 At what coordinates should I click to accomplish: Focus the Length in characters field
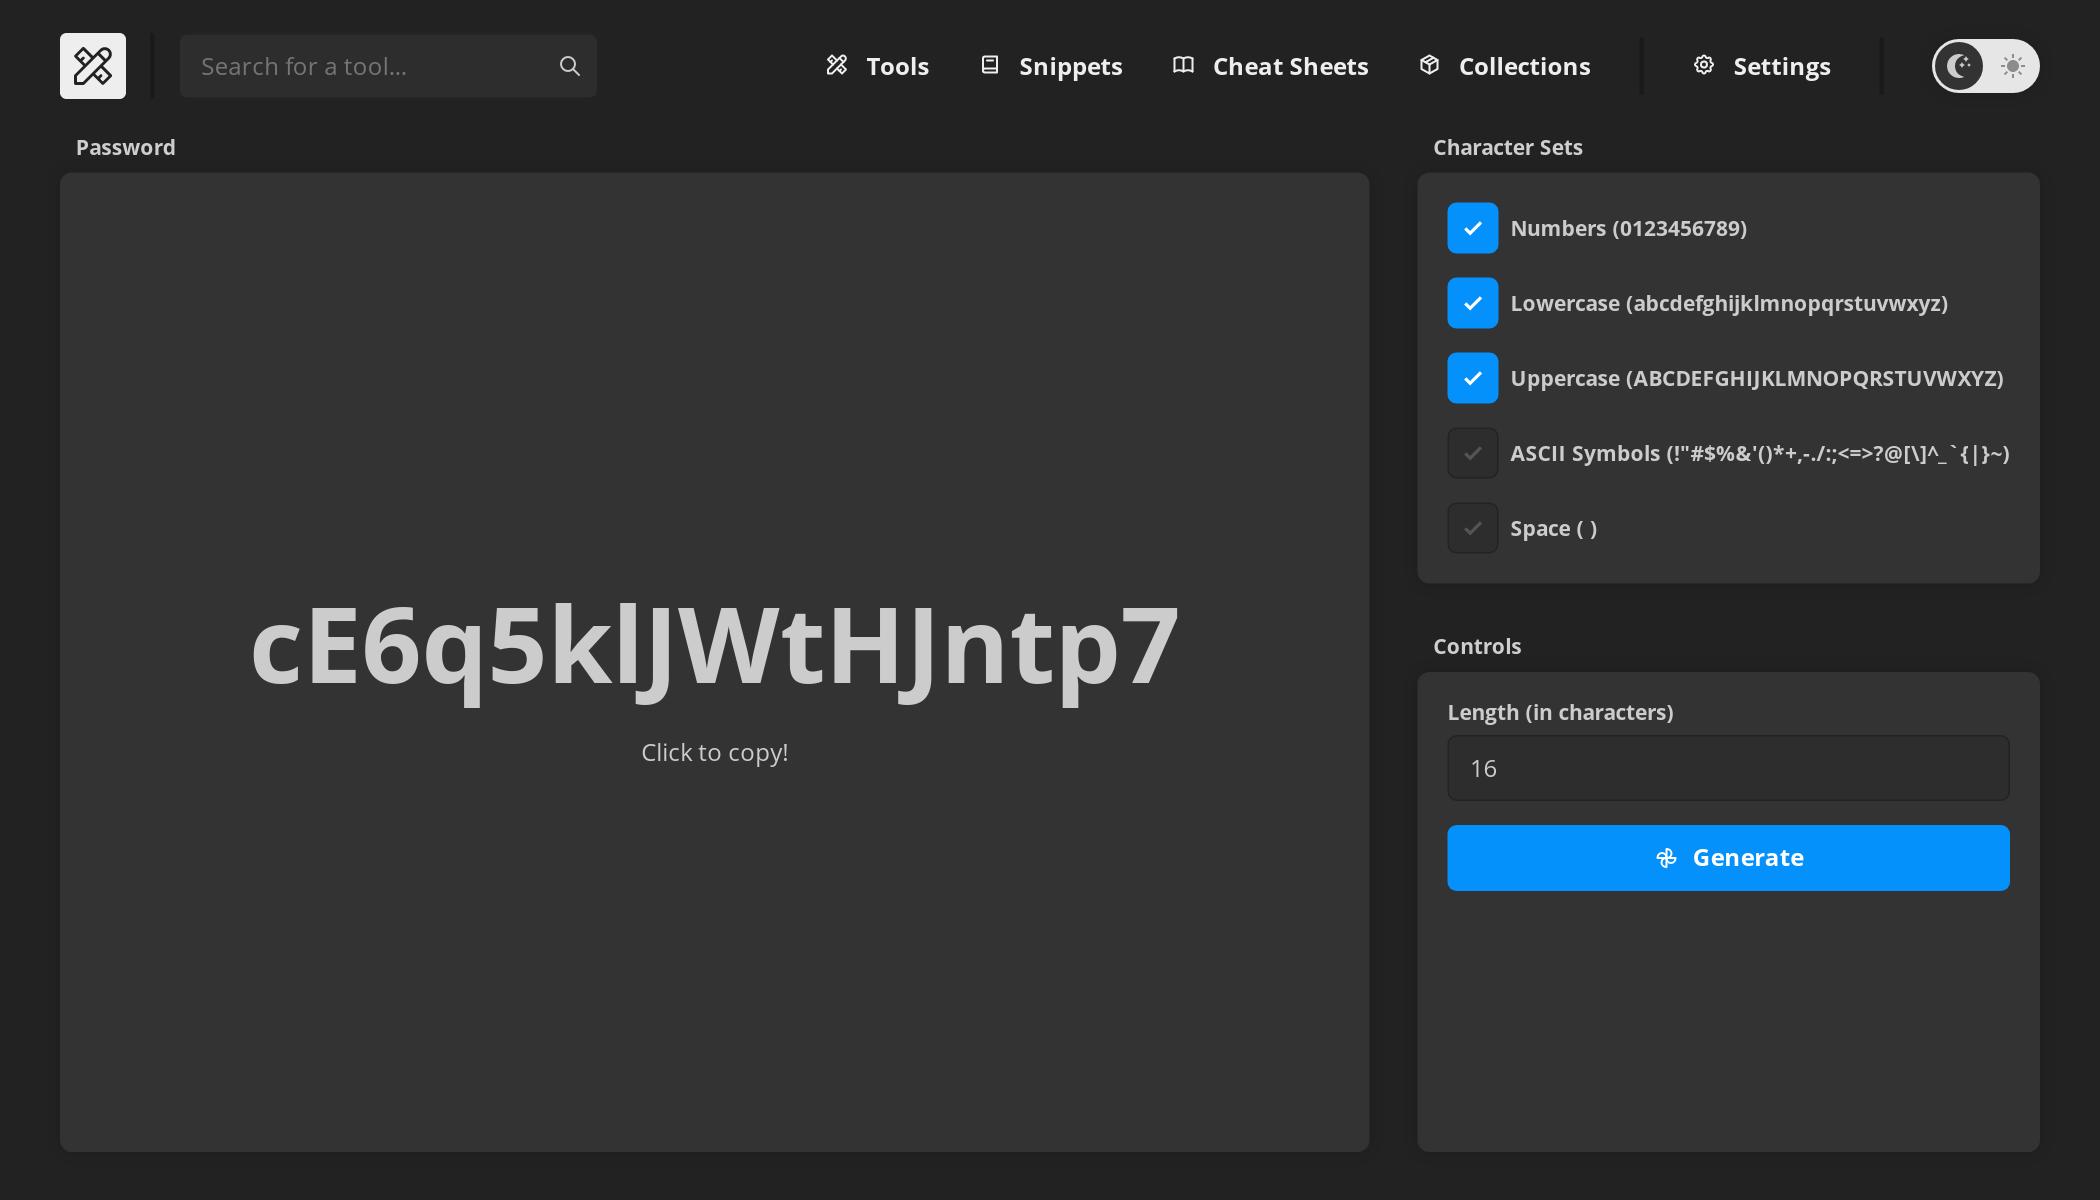coord(1728,768)
